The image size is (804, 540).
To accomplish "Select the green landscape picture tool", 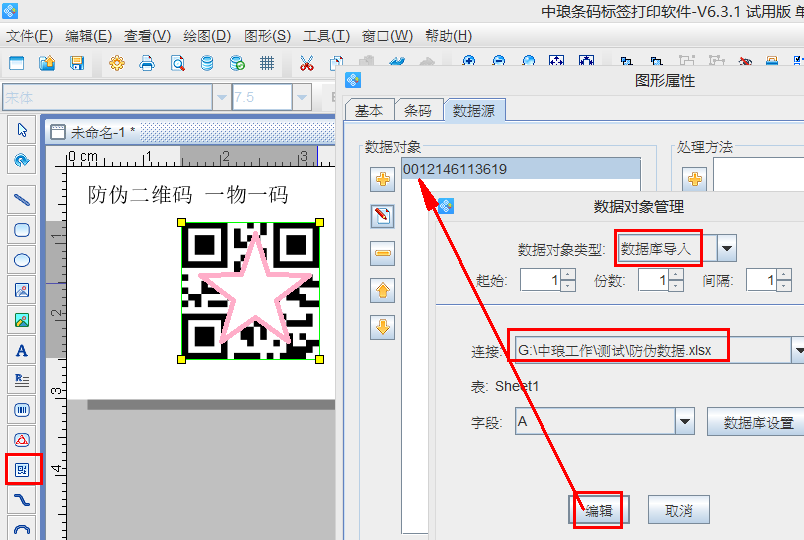I will [22, 321].
